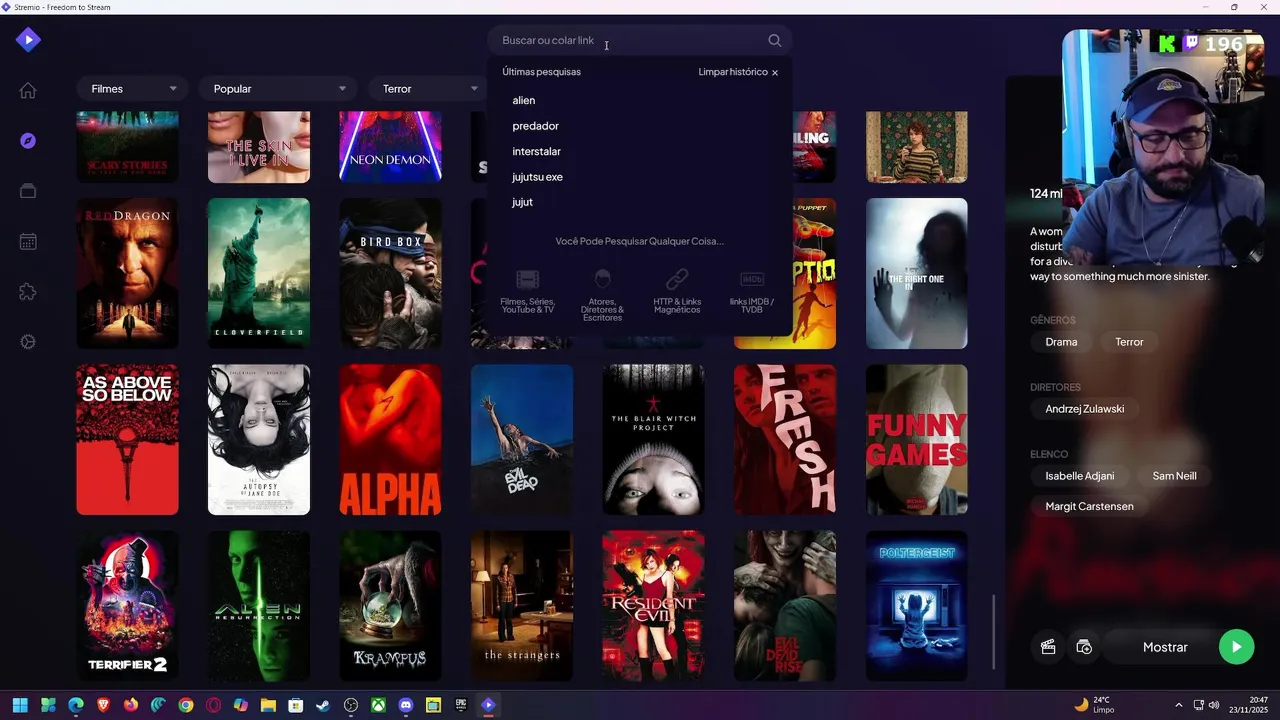Open the As Above So Below poster
1280x720 pixels.
(128, 440)
